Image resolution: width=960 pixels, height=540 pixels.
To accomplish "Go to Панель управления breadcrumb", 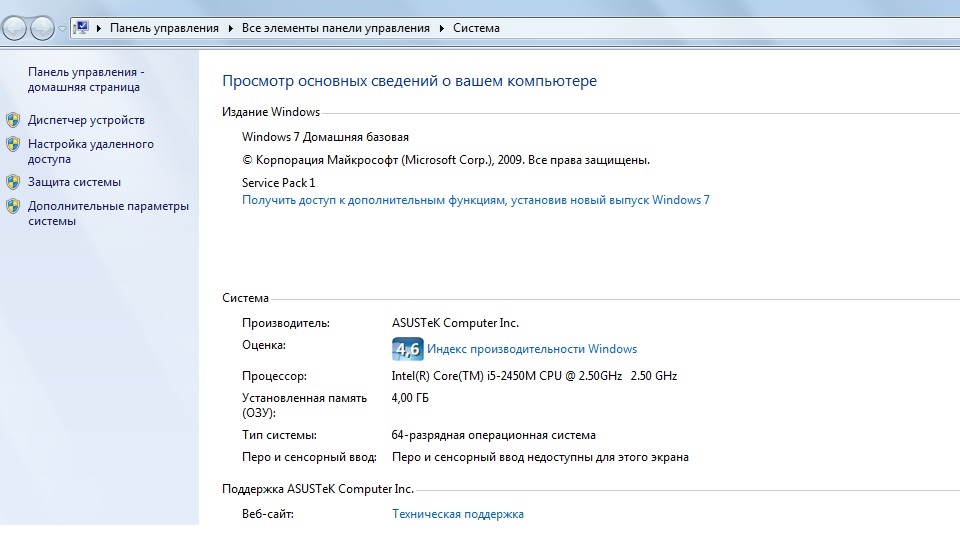I will pos(164,29).
